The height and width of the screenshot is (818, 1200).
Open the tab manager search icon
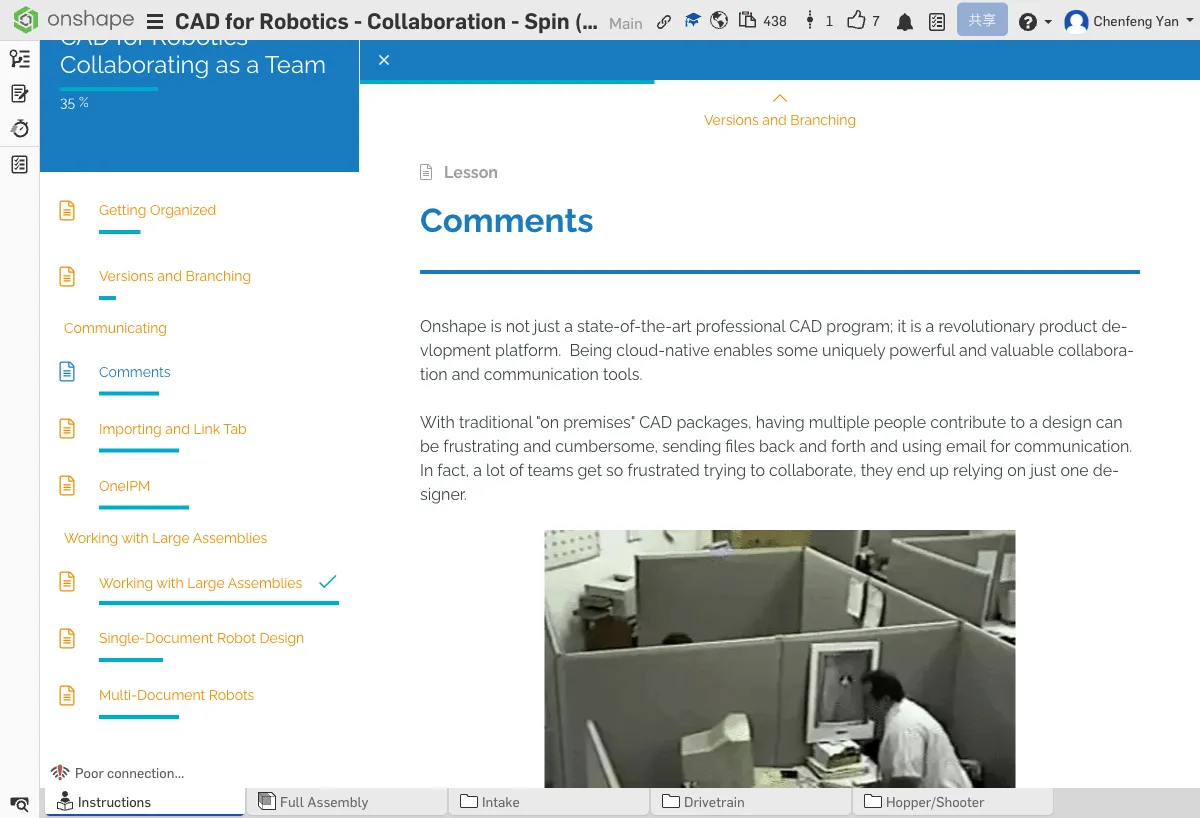(19, 803)
